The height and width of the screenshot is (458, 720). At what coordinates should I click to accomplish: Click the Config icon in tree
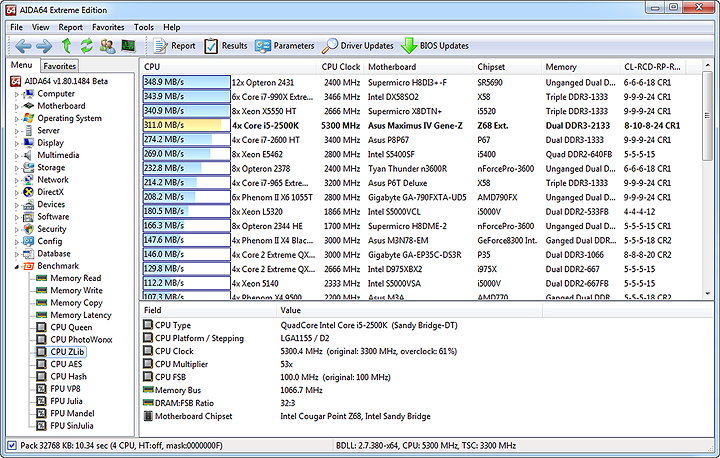[x=28, y=241]
